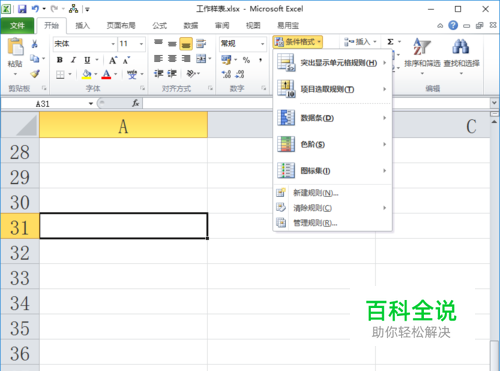
Task: Align text left
Action: click(158, 59)
